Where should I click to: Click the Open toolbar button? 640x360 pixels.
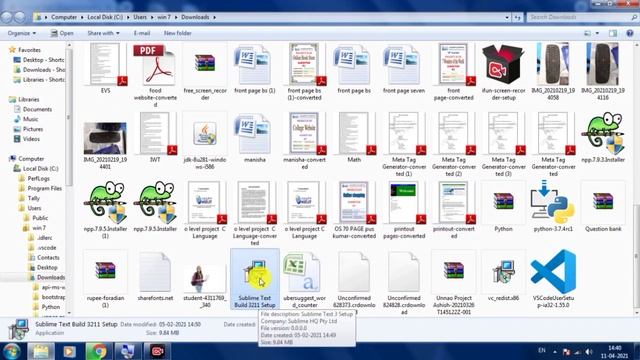(62, 33)
